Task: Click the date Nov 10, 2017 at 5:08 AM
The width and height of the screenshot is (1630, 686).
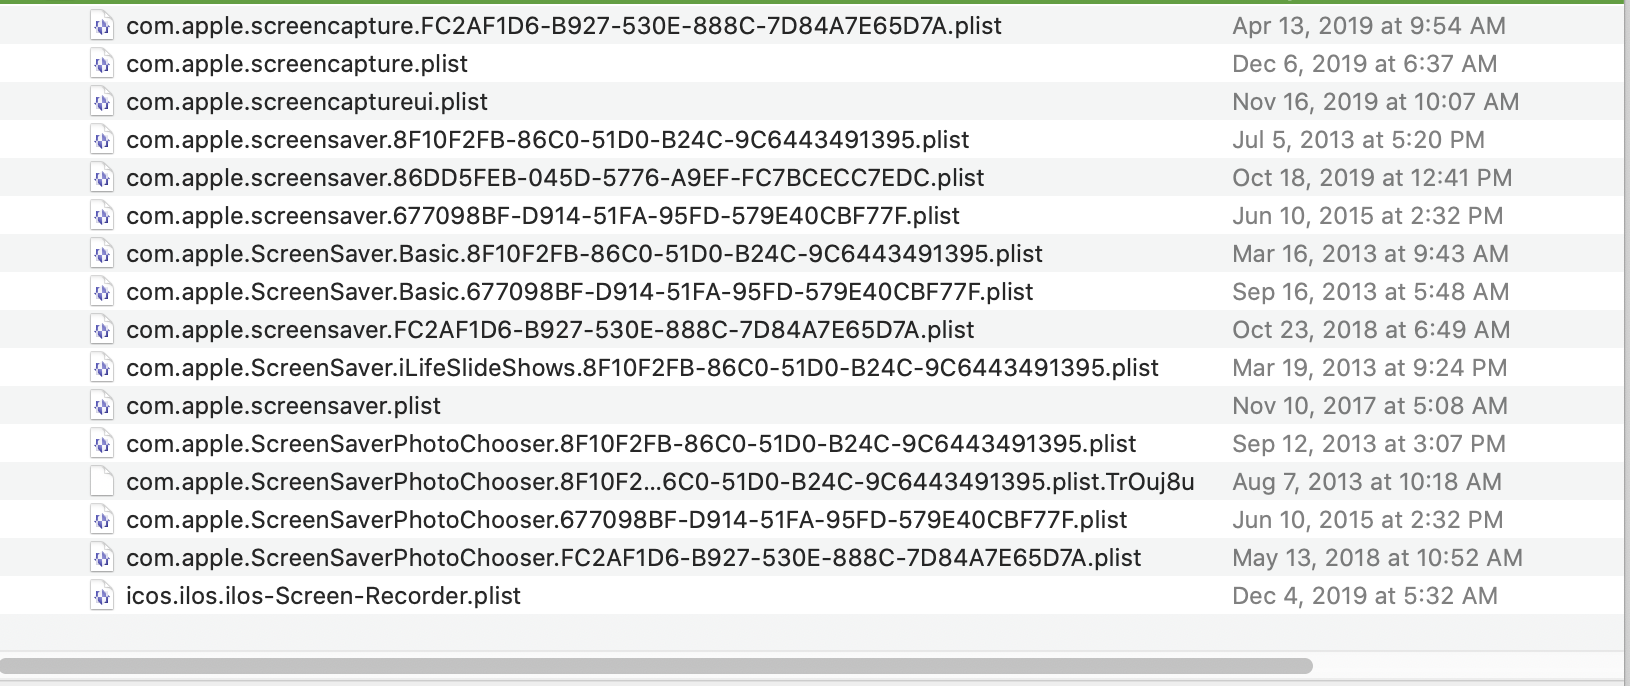Action: pos(1369,406)
